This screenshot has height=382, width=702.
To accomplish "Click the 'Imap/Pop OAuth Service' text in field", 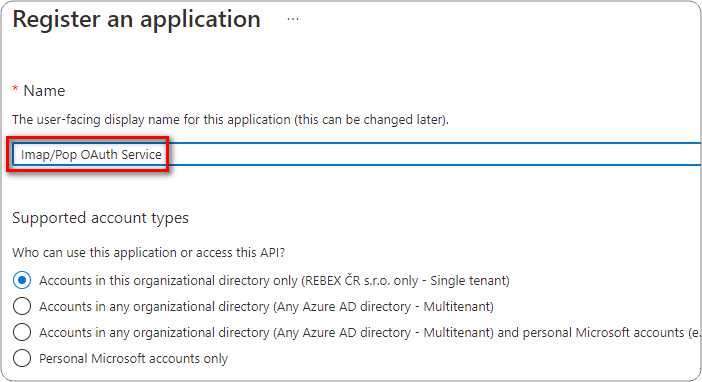I will tap(91, 155).
